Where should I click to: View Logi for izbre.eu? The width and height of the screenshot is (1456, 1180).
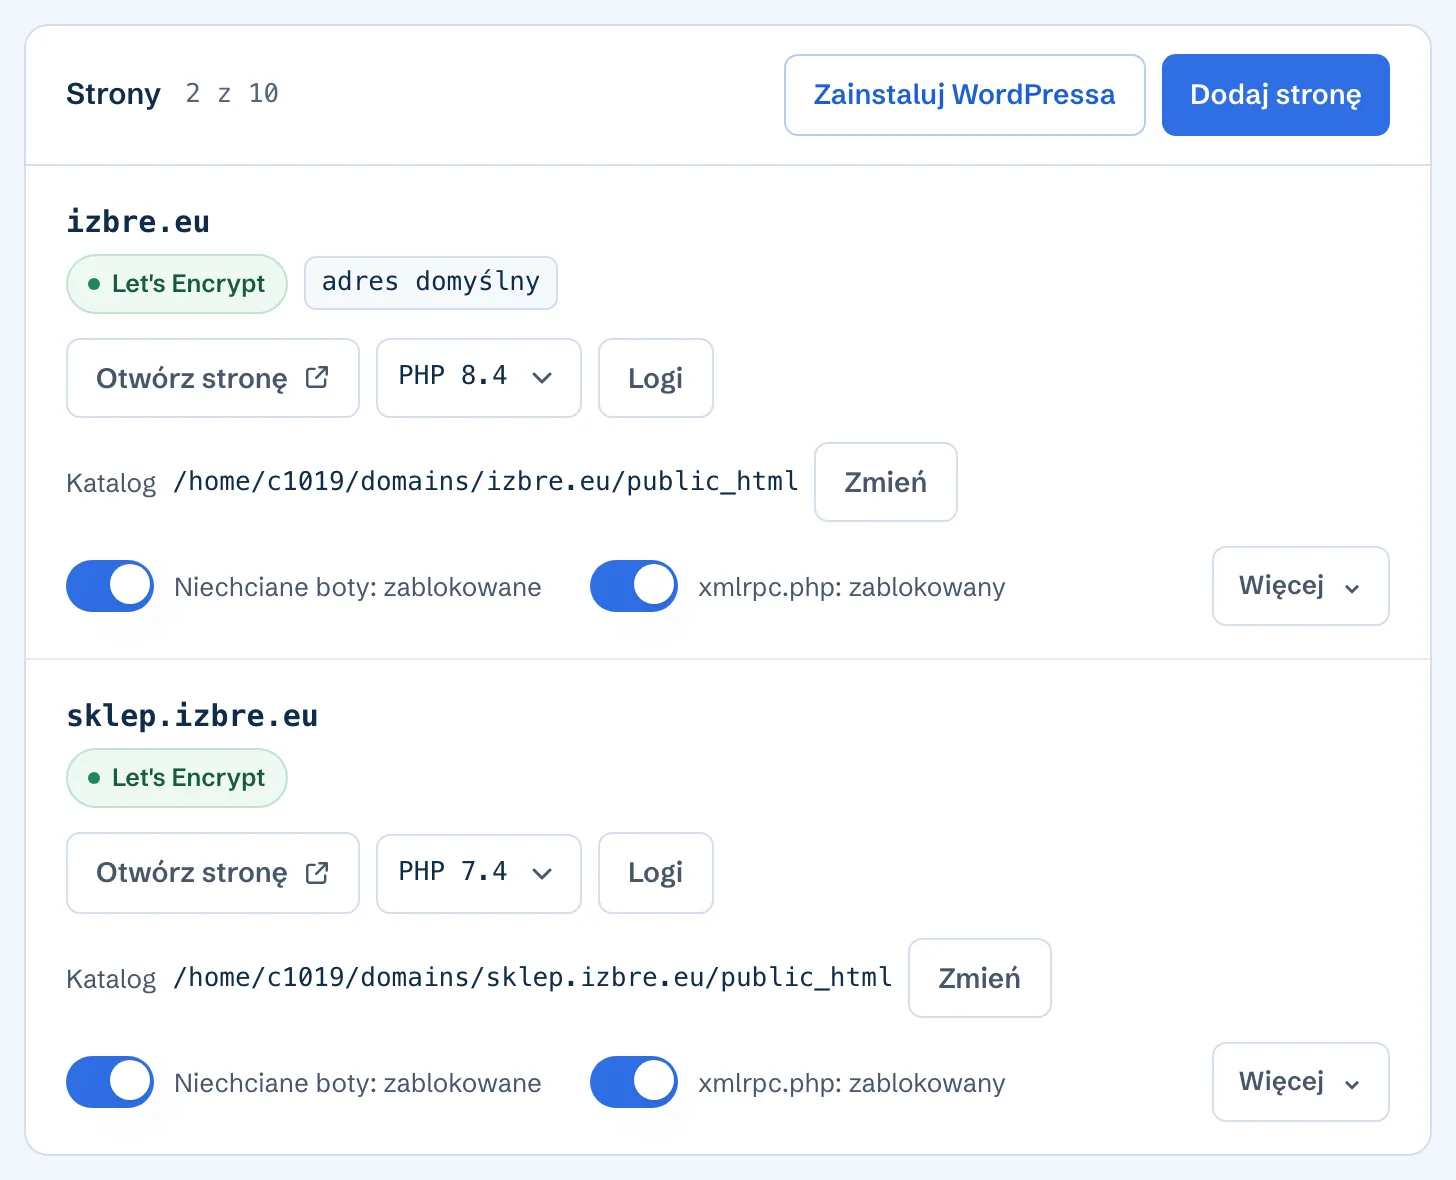(x=656, y=378)
